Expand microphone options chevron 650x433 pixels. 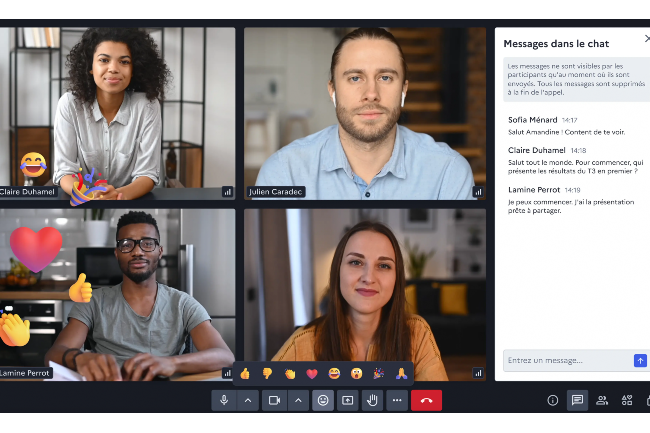click(x=248, y=400)
